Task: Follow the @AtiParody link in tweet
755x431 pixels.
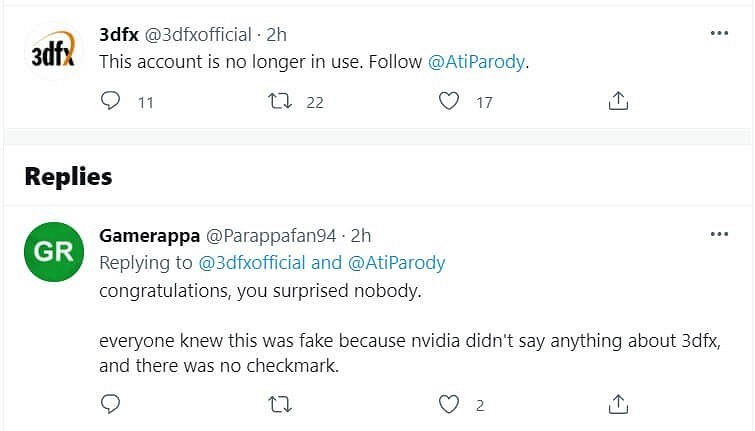Action: [477, 61]
